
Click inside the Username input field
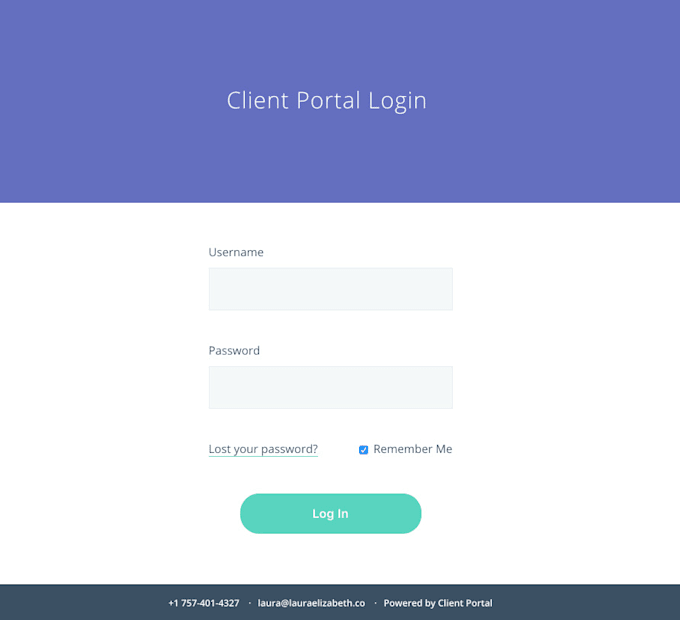(330, 289)
